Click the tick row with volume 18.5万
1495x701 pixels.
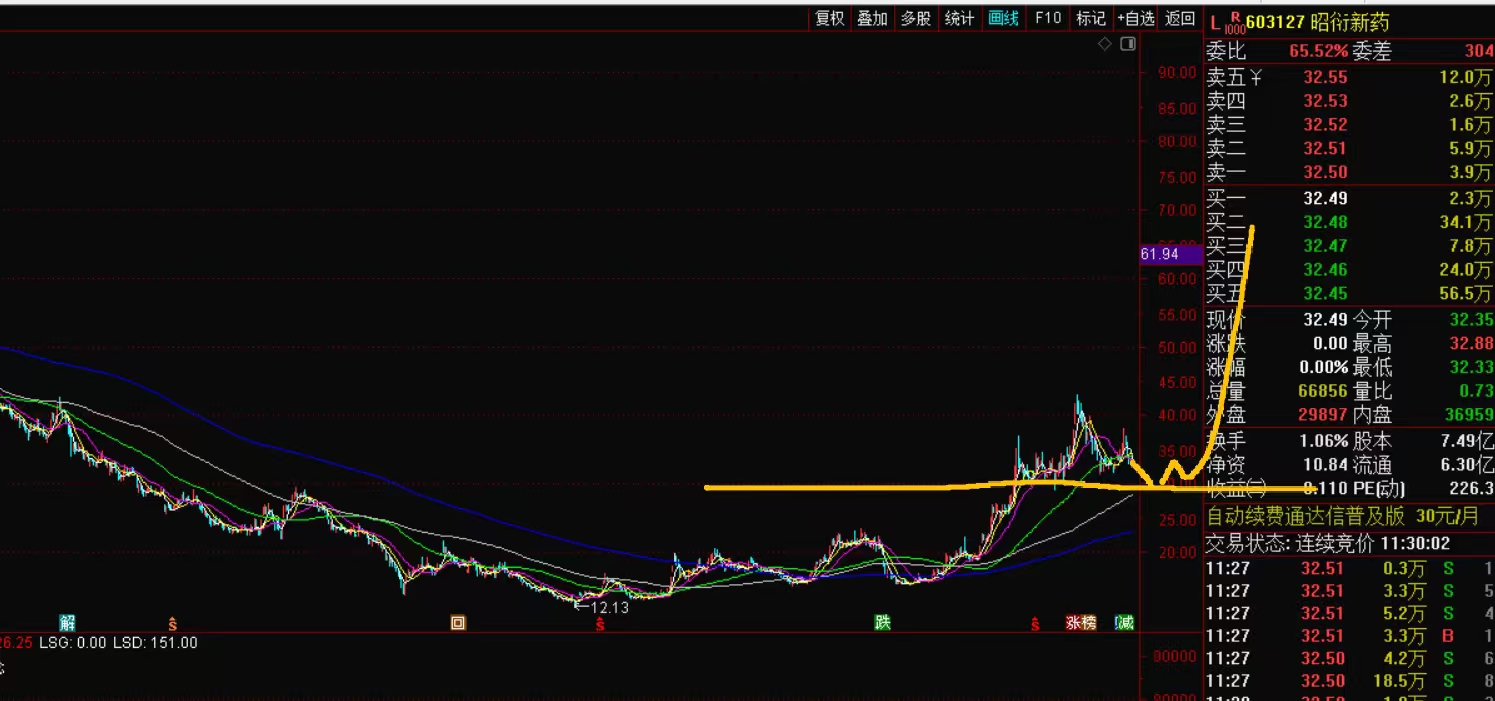[1350, 682]
